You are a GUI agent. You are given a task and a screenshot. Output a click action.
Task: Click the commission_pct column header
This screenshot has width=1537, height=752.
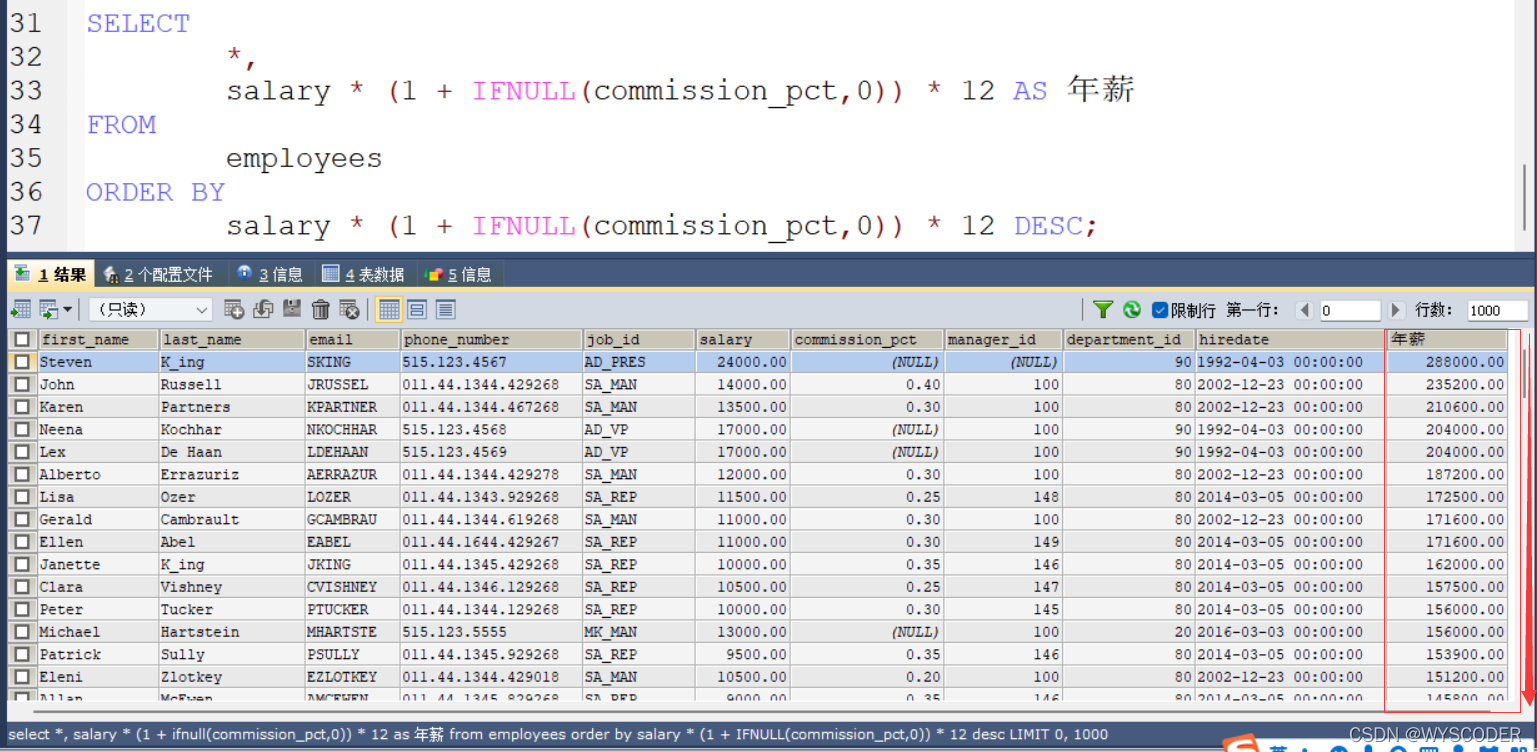867,340
